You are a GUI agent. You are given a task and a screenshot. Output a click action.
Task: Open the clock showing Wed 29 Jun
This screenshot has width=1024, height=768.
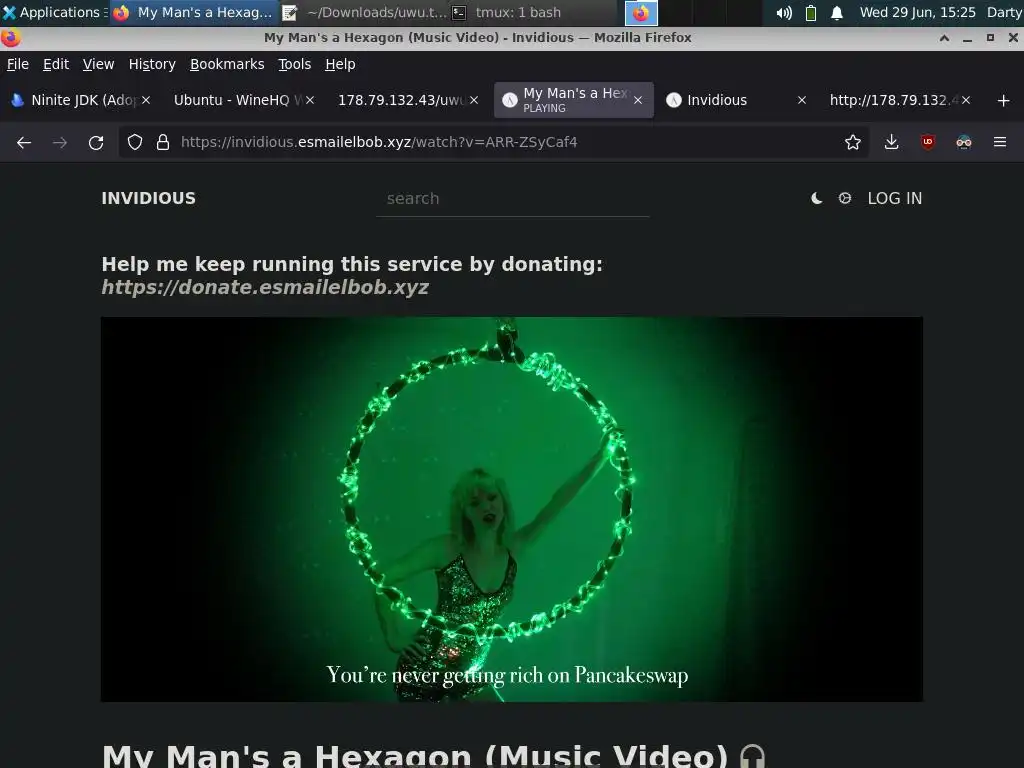[917, 12]
